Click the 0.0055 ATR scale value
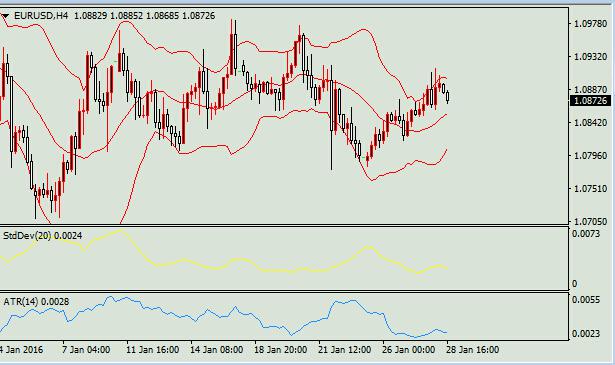Image resolution: width=615 pixels, height=365 pixels. (x=586, y=300)
